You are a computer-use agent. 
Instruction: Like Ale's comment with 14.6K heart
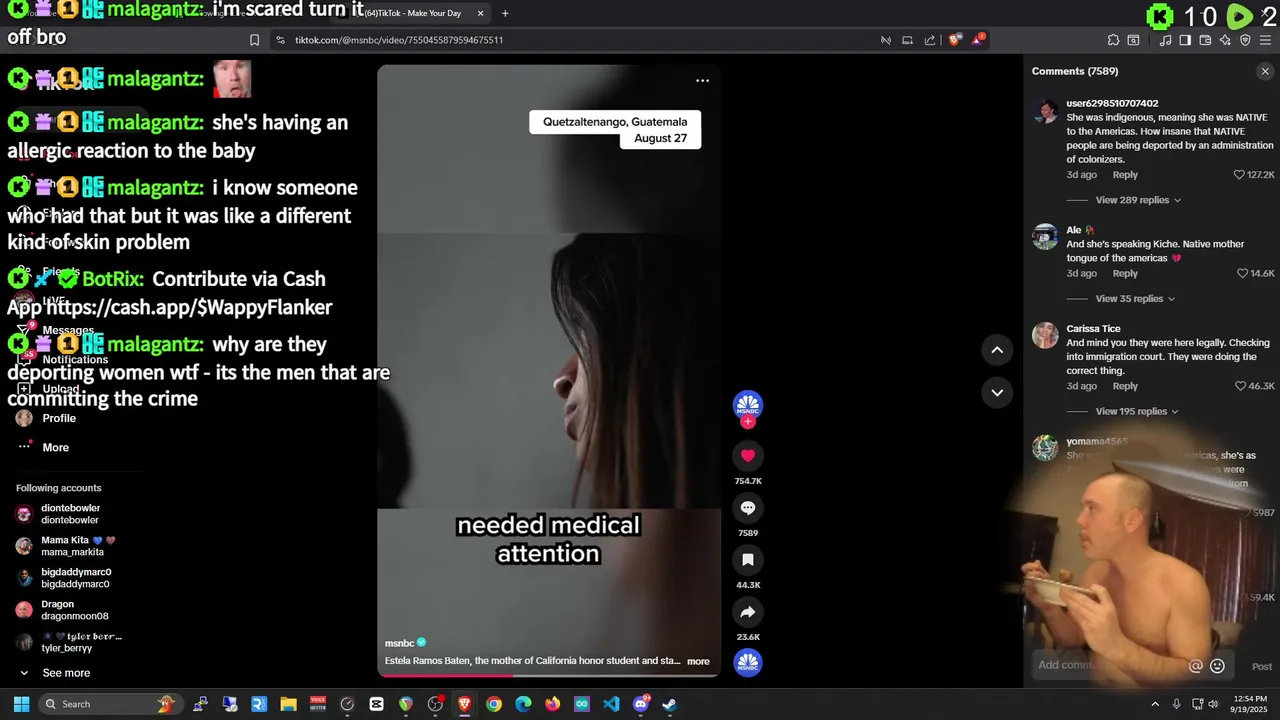(x=1243, y=273)
